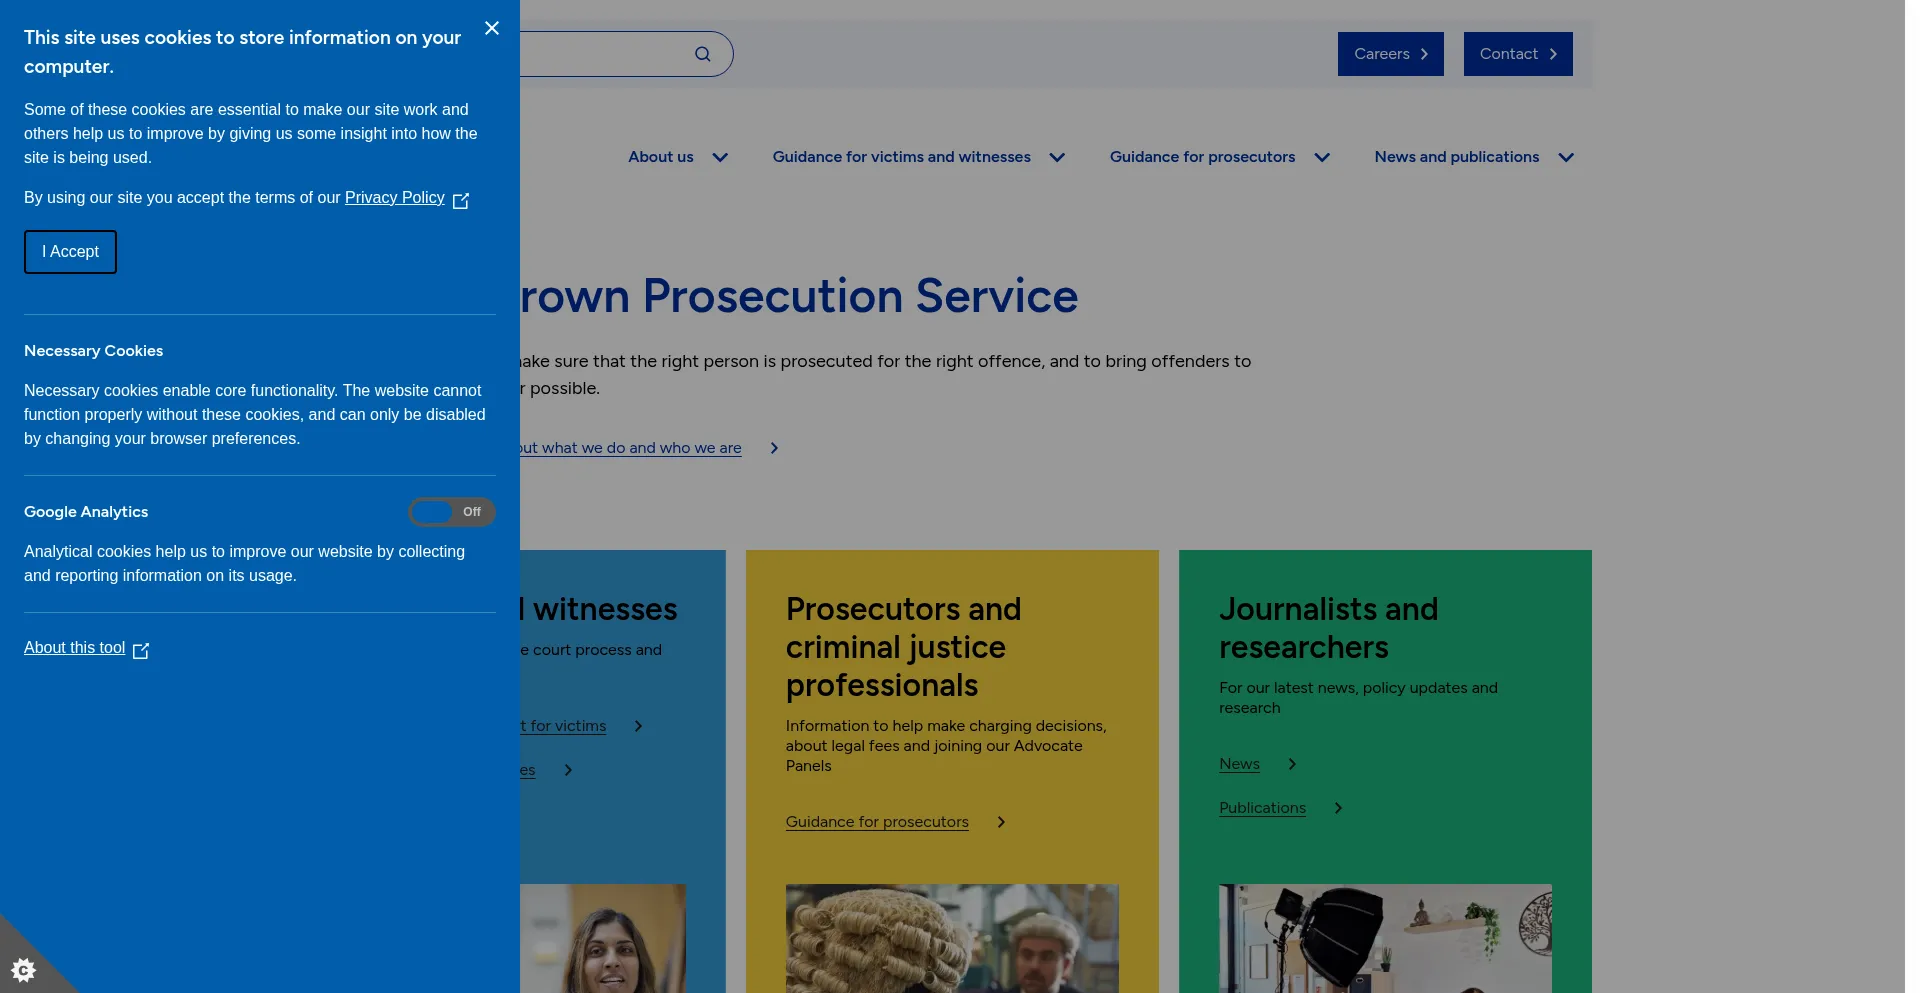The width and height of the screenshot is (1920, 993).
Task: Expand Guidance for victims and witnesses chevron
Action: click(1057, 157)
